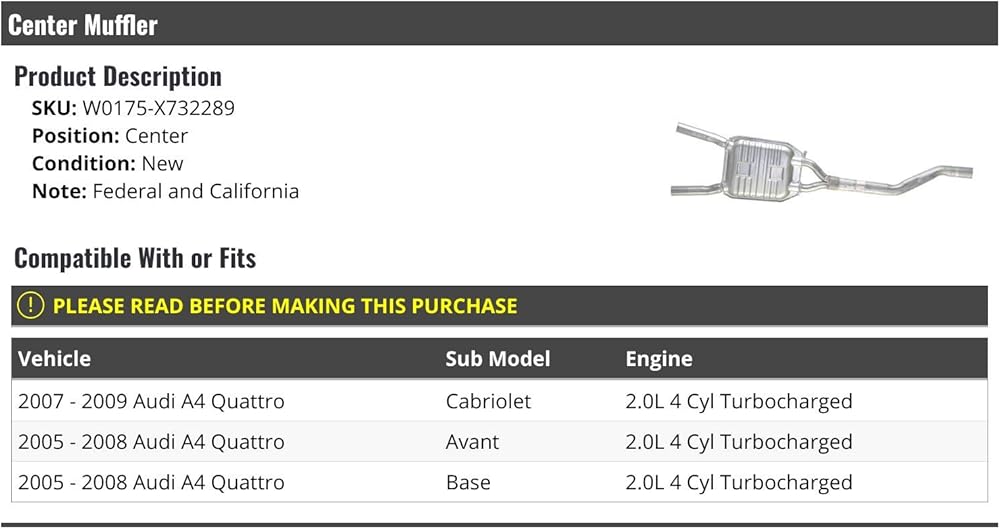Open the center muffler product image
1000x529 pixels.
(821, 163)
